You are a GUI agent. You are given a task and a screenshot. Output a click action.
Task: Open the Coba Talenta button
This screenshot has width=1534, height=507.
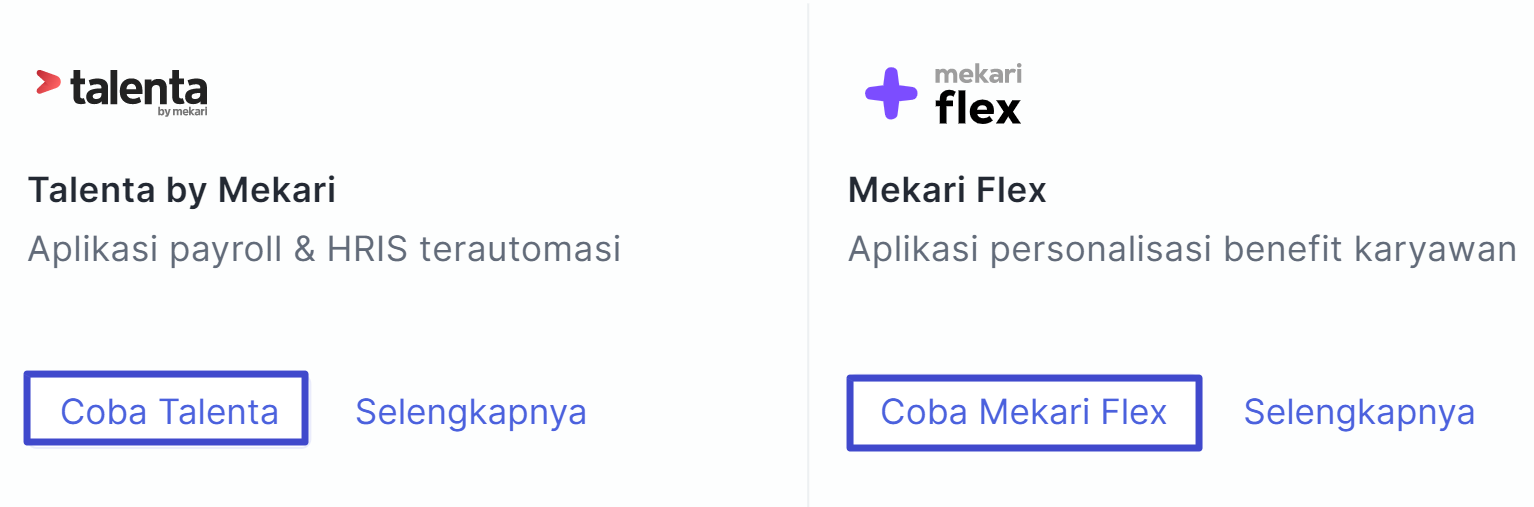click(166, 408)
